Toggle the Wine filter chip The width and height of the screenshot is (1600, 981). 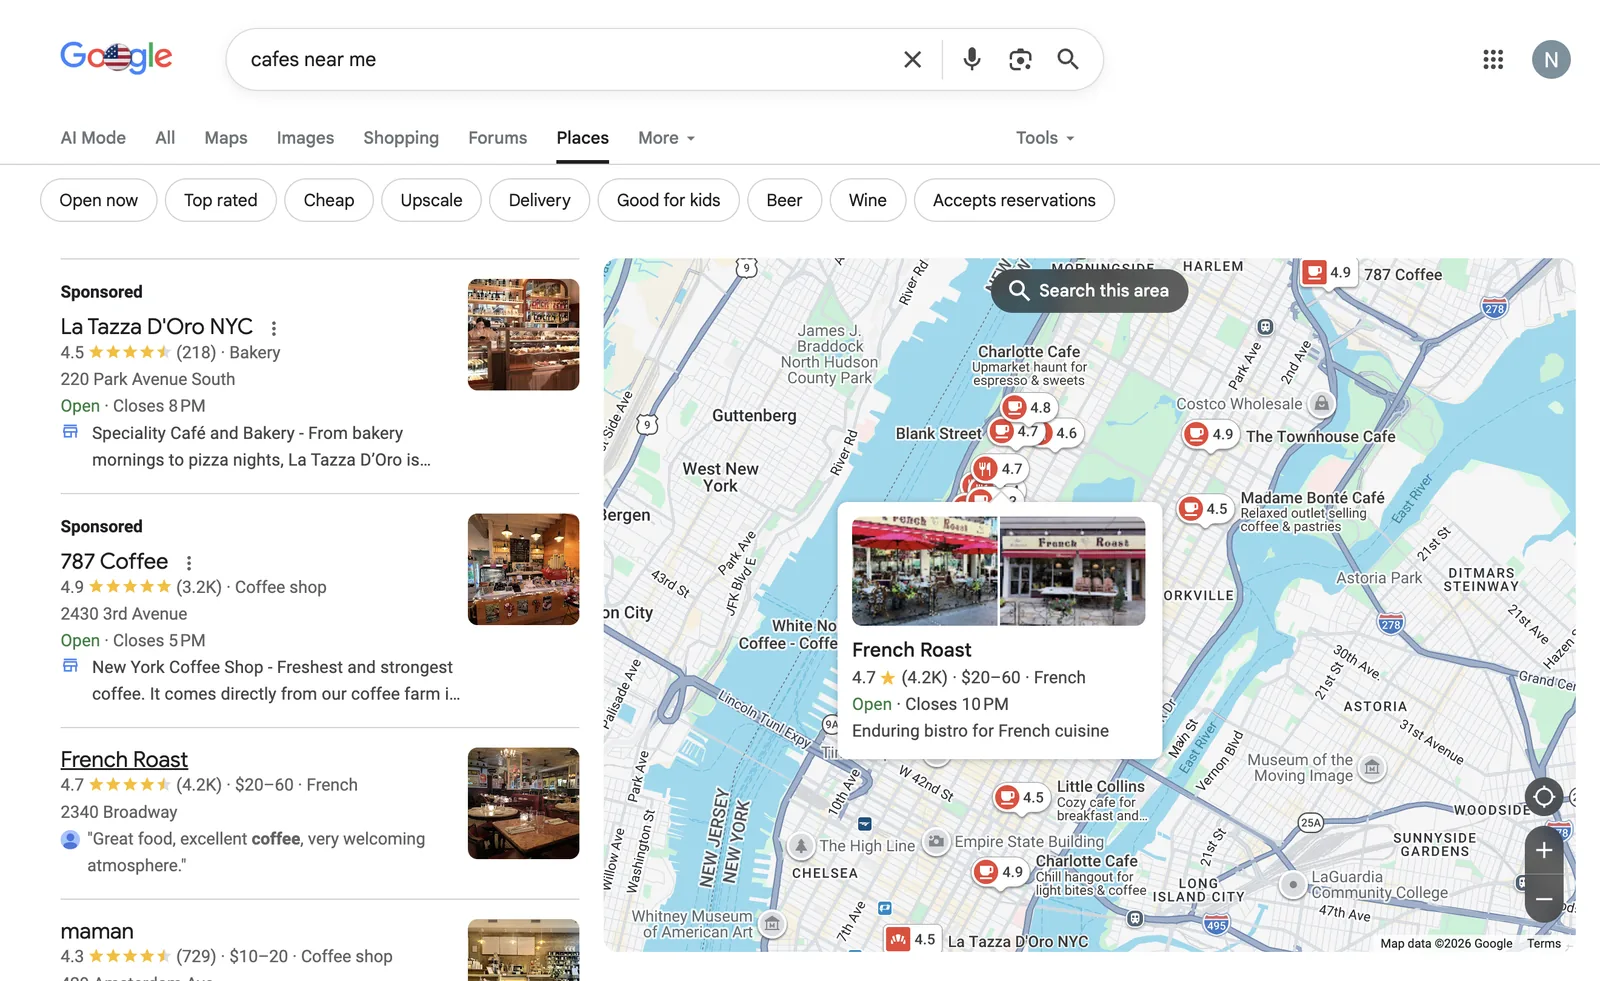pos(868,200)
